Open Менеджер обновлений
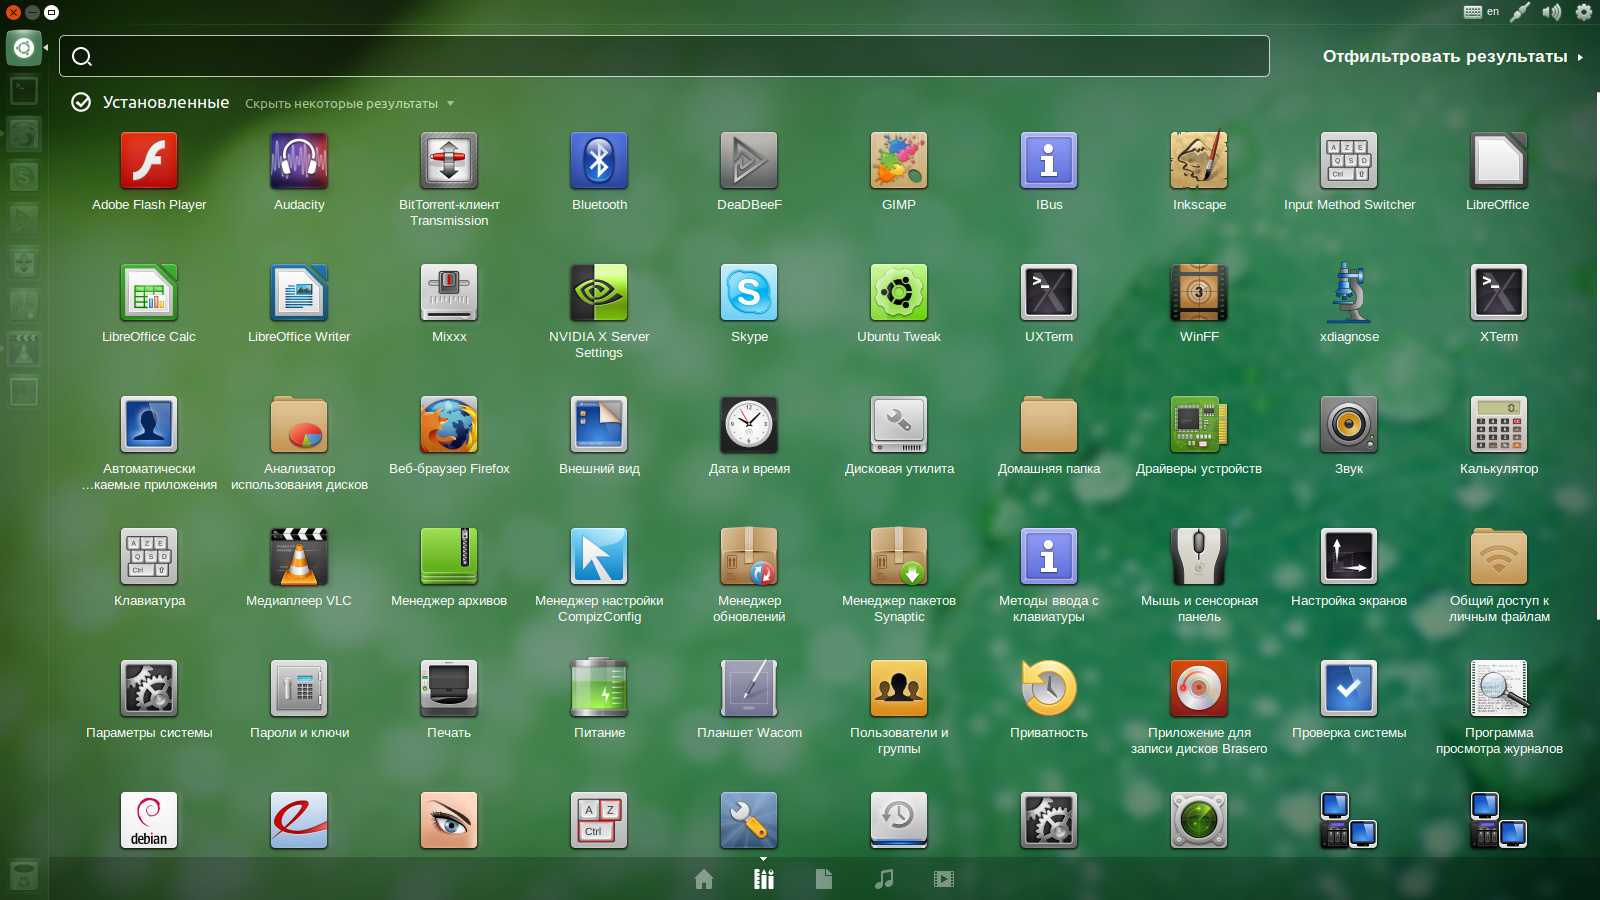1600x900 pixels. coord(749,557)
